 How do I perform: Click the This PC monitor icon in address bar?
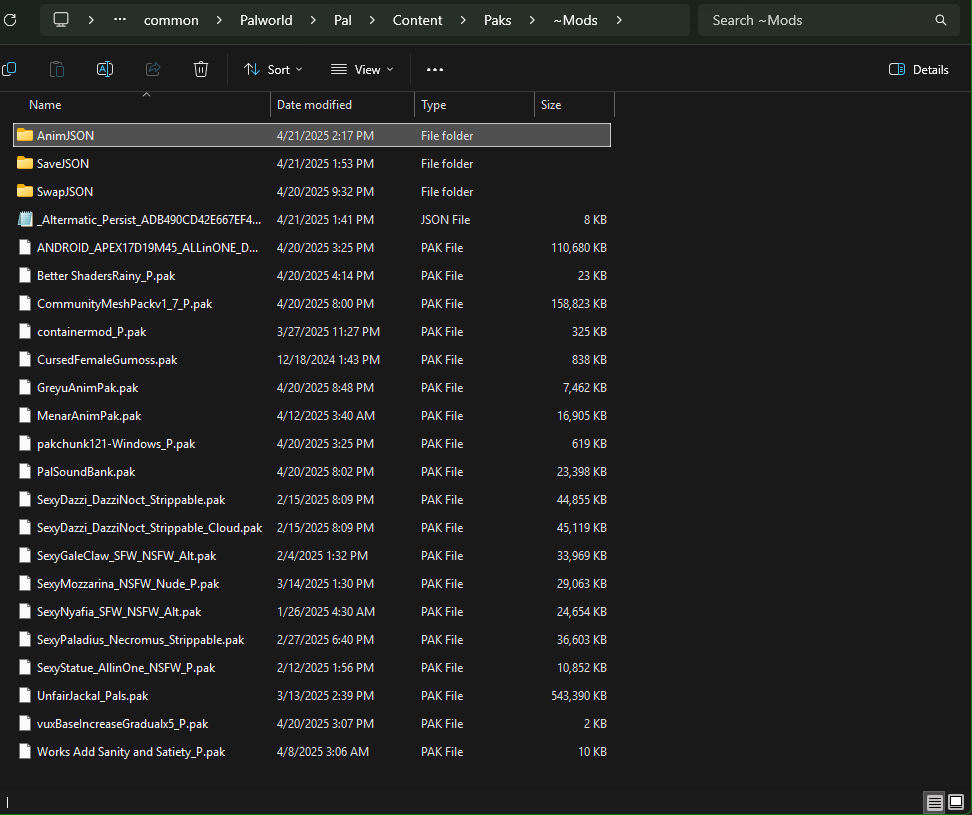61,20
